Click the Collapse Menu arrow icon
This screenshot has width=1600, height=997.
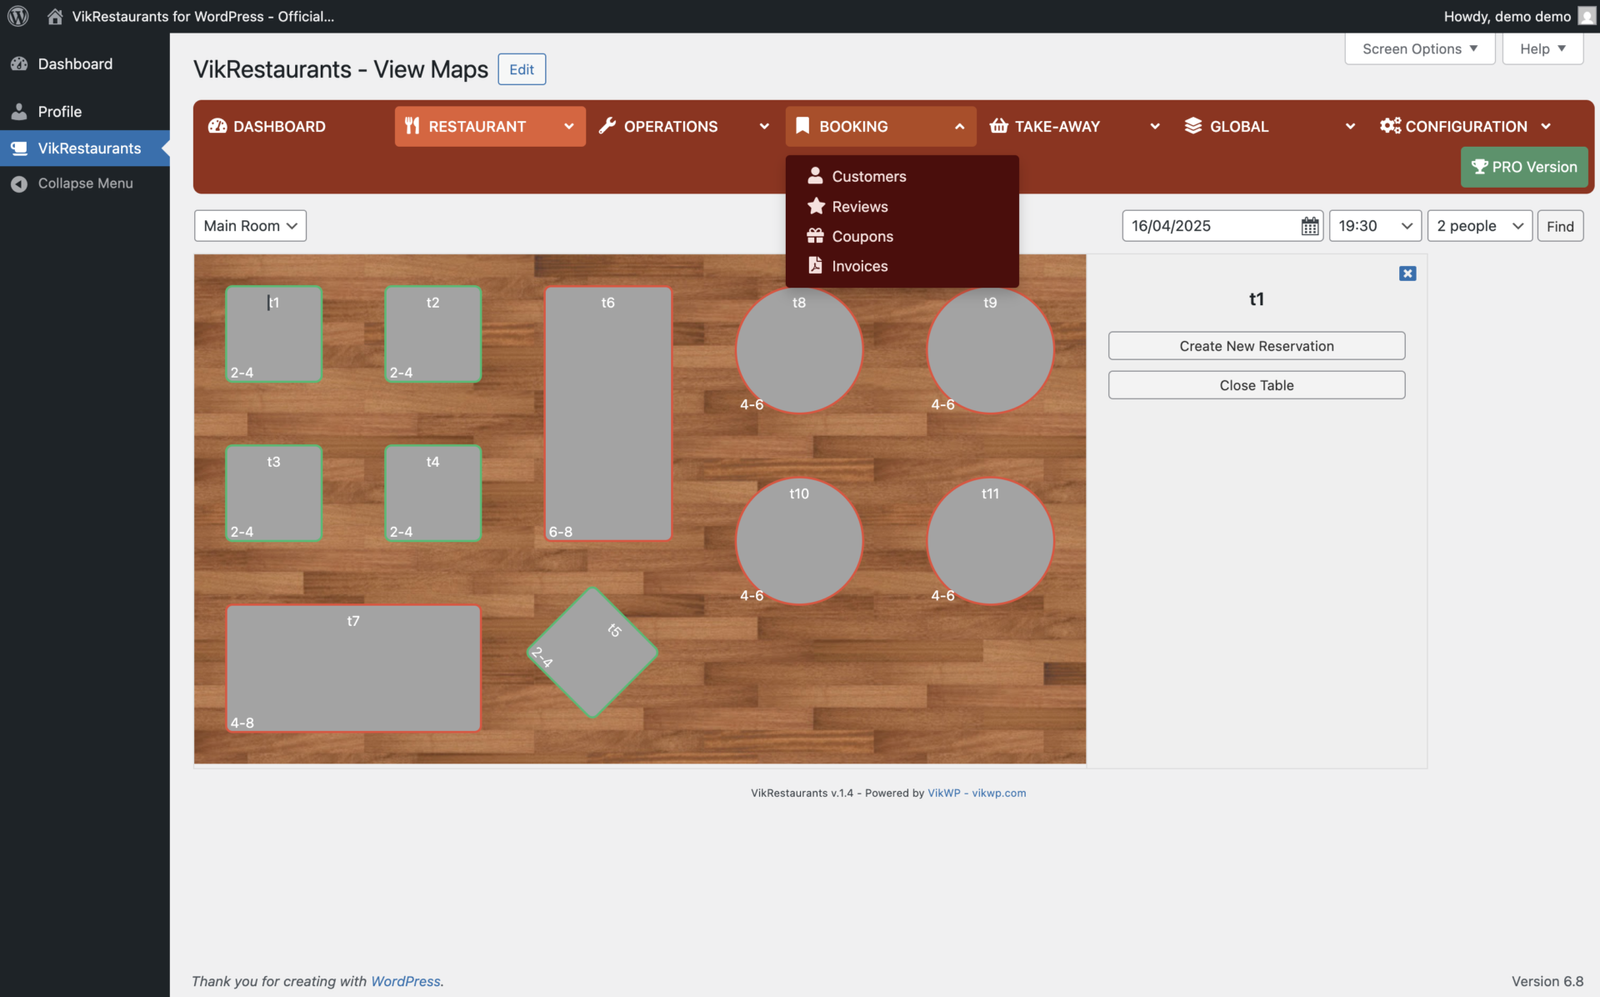pos(19,184)
